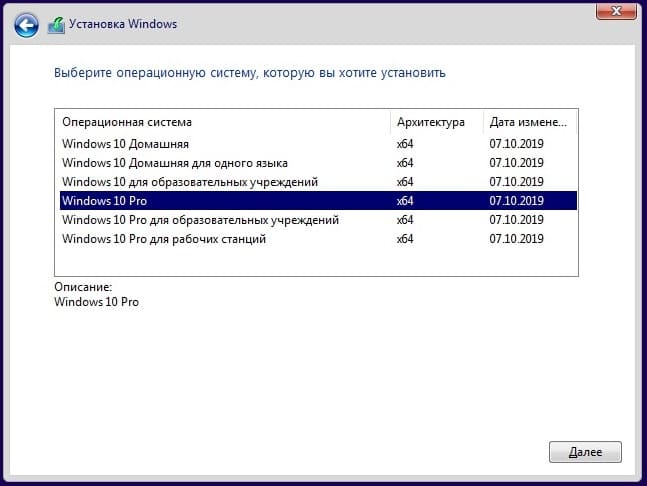The height and width of the screenshot is (486, 647).
Task: Select the highlighted Windows 10 Pro row
Action: coord(318,201)
